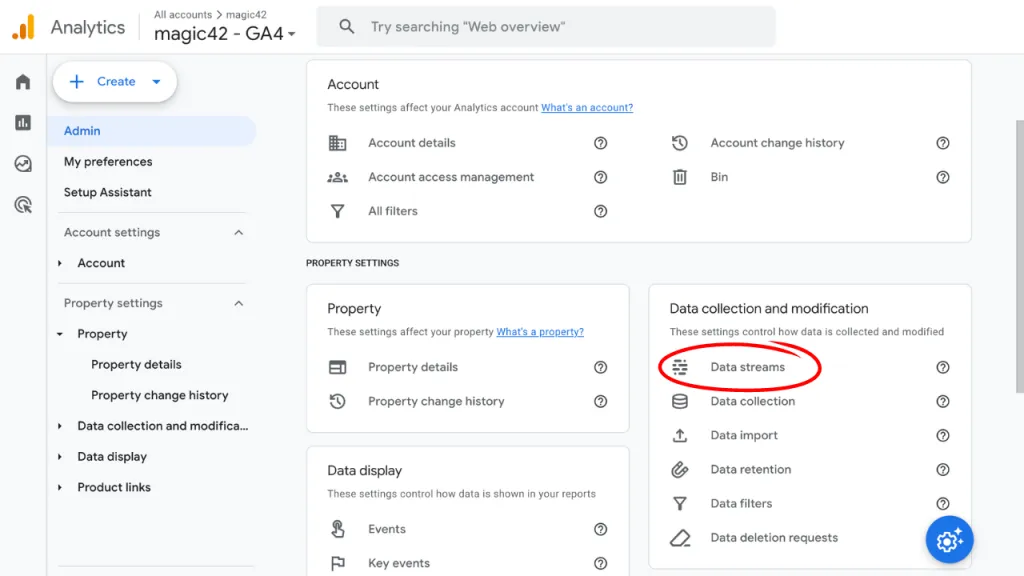Open Key events under Data display

click(x=398, y=563)
